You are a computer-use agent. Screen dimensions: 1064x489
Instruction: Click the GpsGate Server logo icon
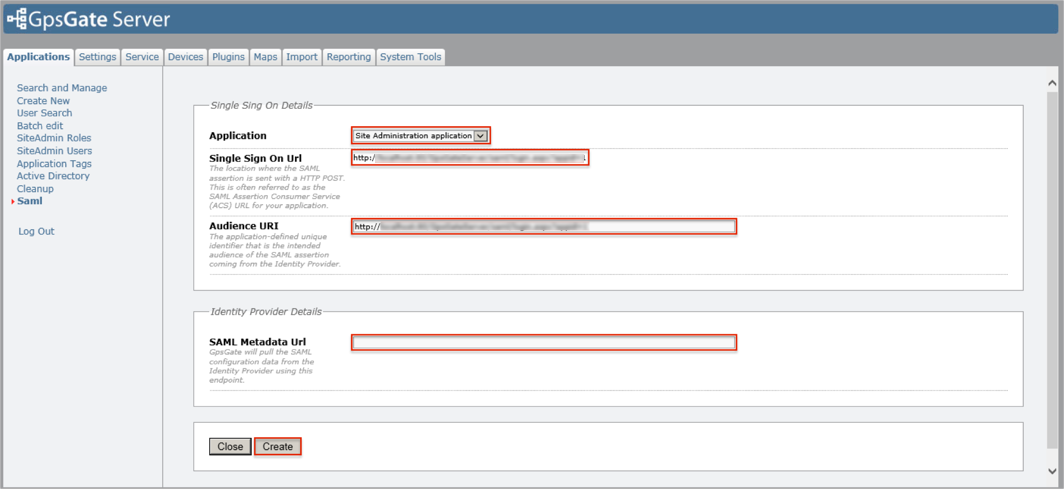(17, 19)
